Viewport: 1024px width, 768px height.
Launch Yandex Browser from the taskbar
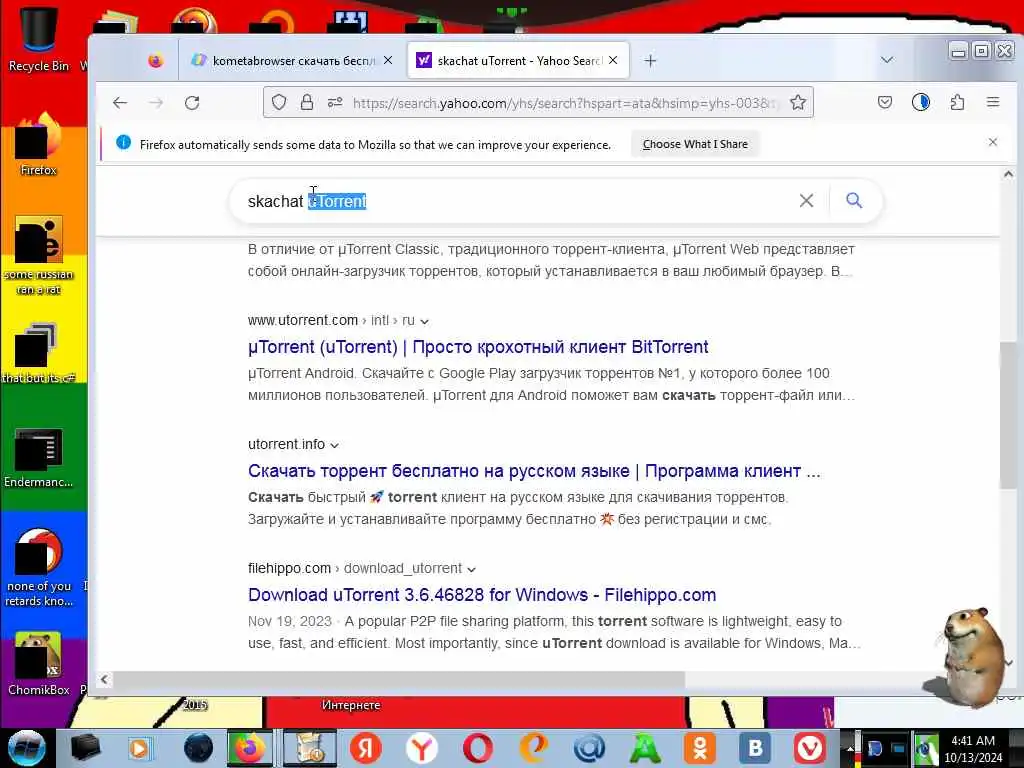[422, 748]
